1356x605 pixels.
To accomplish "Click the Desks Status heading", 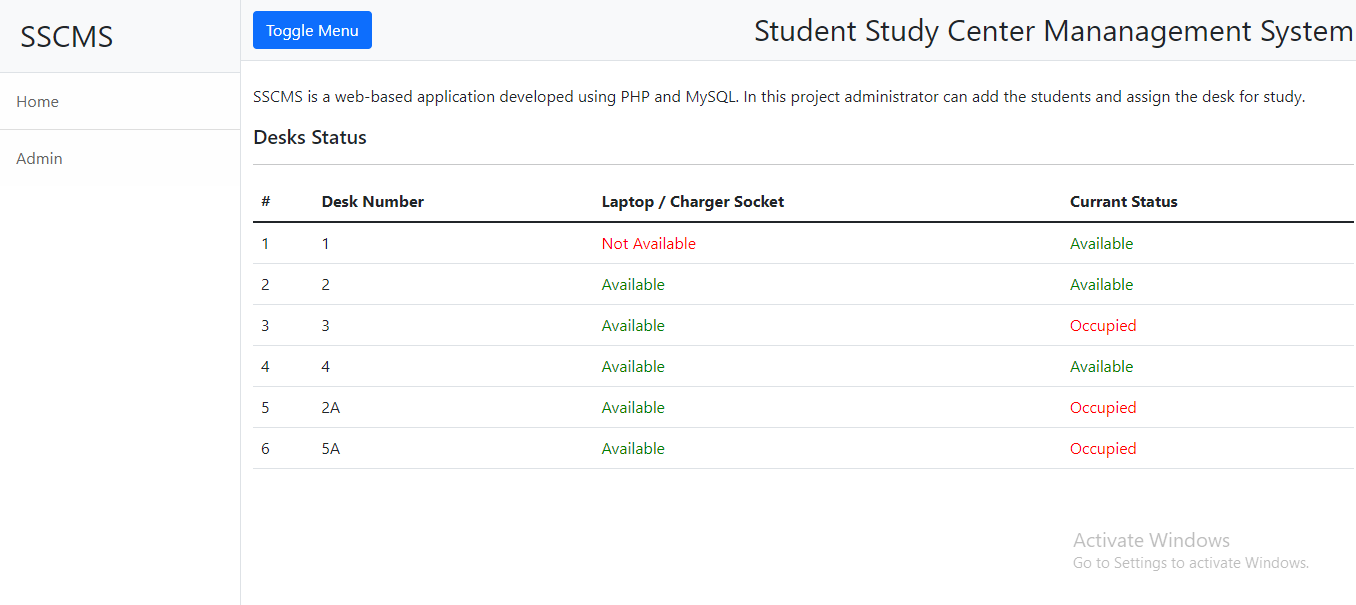I will click(x=310, y=137).
